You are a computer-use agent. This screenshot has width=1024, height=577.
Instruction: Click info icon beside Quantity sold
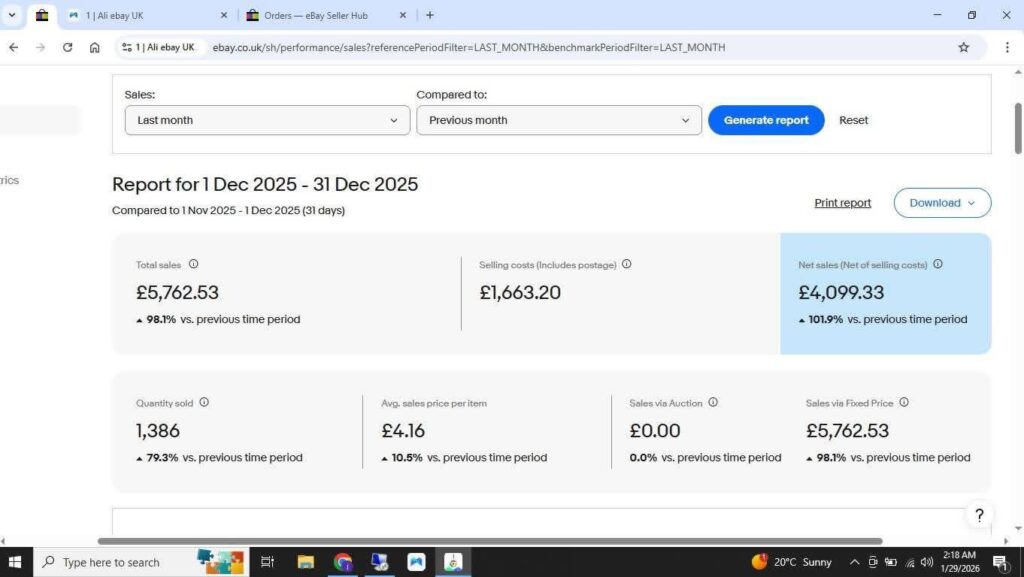204,403
